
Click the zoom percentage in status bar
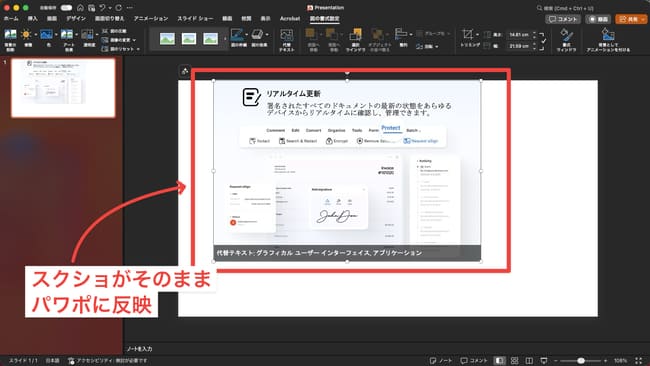(x=620, y=361)
